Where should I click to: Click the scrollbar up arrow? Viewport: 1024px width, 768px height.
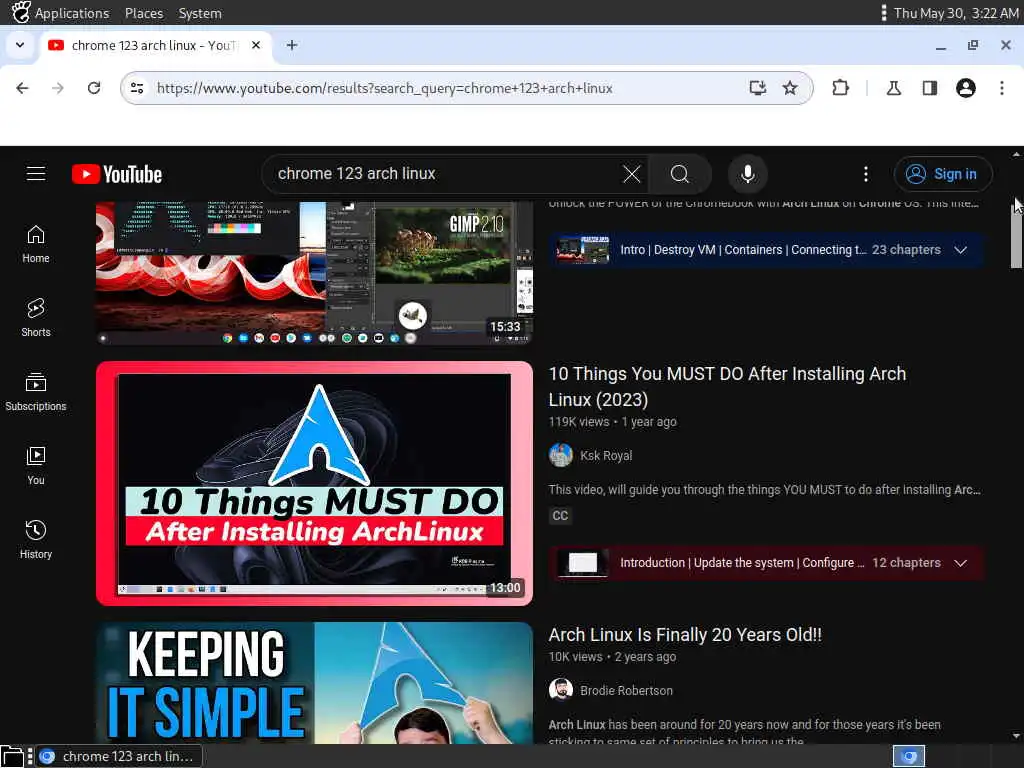coord(1016,155)
